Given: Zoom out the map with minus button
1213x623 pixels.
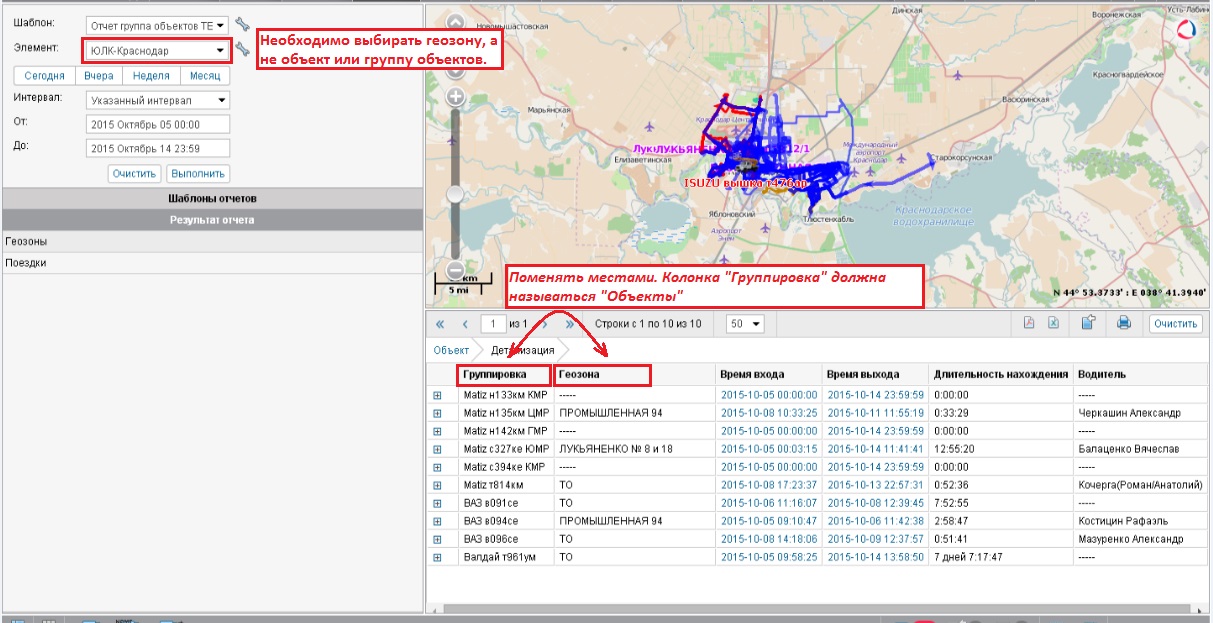Looking at the screenshot, I should [455, 270].
